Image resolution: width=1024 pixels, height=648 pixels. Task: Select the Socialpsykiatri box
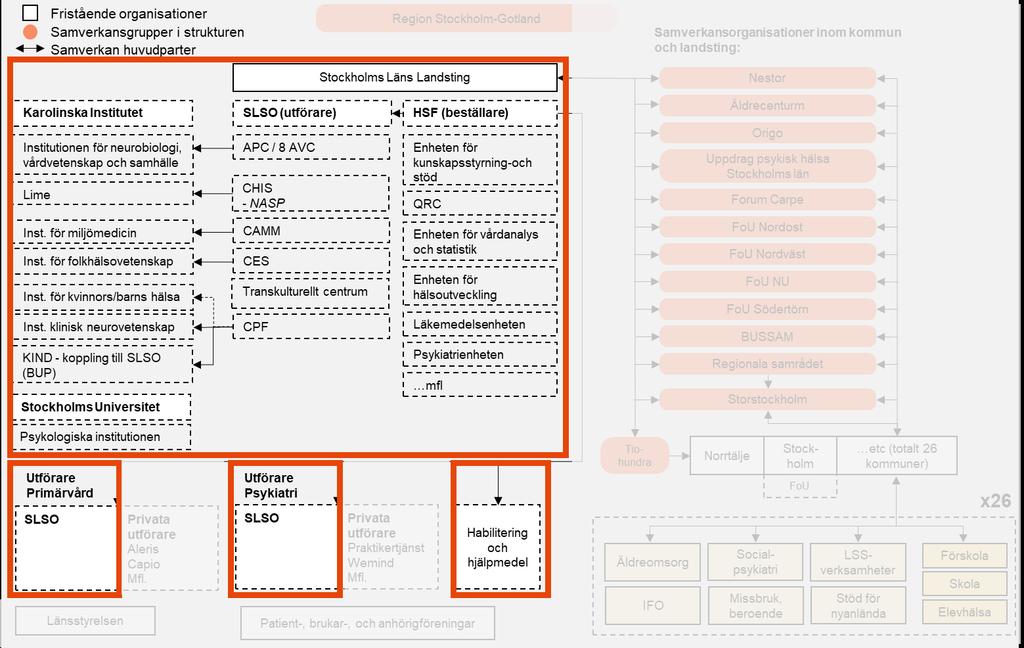755,562
